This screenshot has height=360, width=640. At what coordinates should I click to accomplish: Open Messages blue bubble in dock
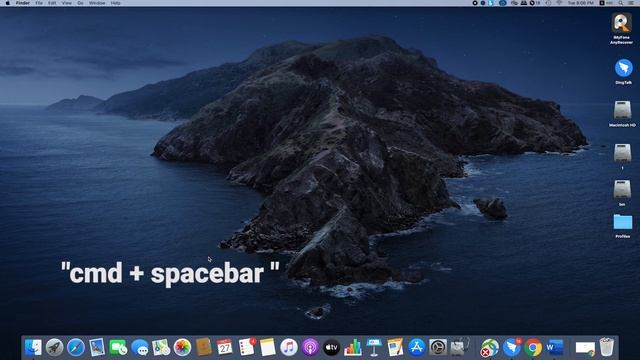[x=140, y=348]
